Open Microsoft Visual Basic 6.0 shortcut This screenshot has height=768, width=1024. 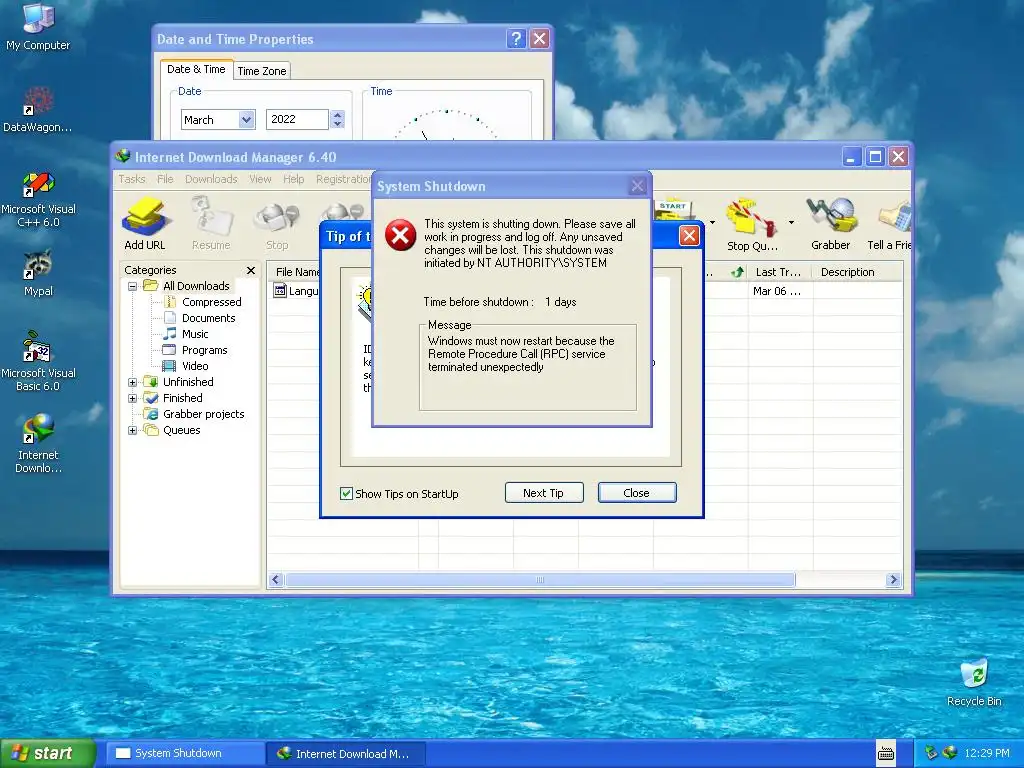(x=38, y=362)
